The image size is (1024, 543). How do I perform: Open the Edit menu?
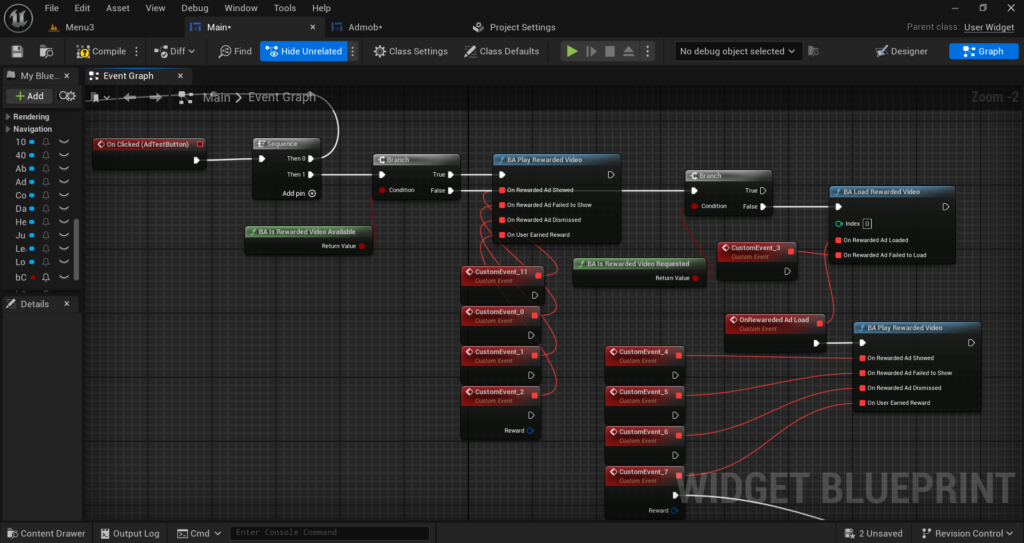82,8
